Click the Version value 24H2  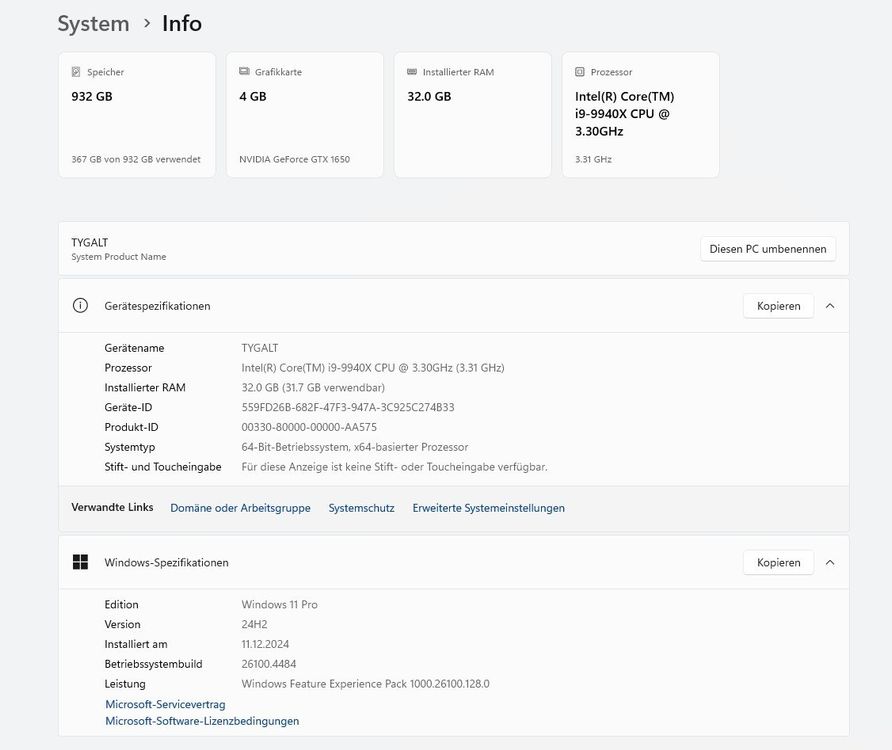click(x=254, y=624)
